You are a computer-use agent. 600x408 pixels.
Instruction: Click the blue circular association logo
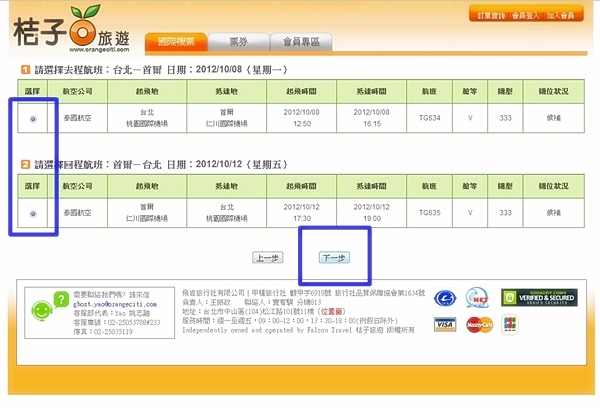click(445, 298)
